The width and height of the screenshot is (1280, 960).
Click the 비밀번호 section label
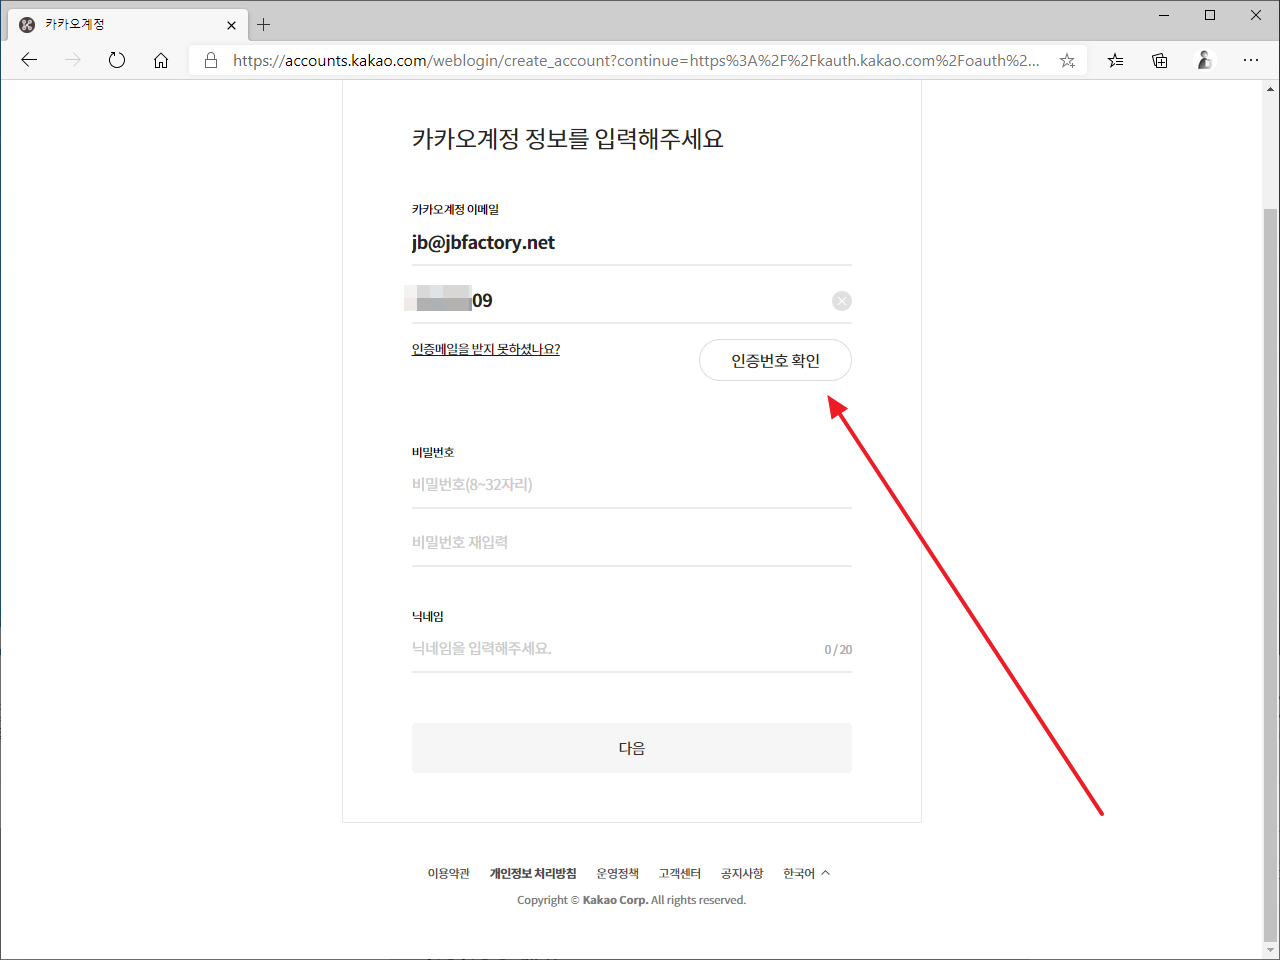pyautogui.click(x=433, y=452)
